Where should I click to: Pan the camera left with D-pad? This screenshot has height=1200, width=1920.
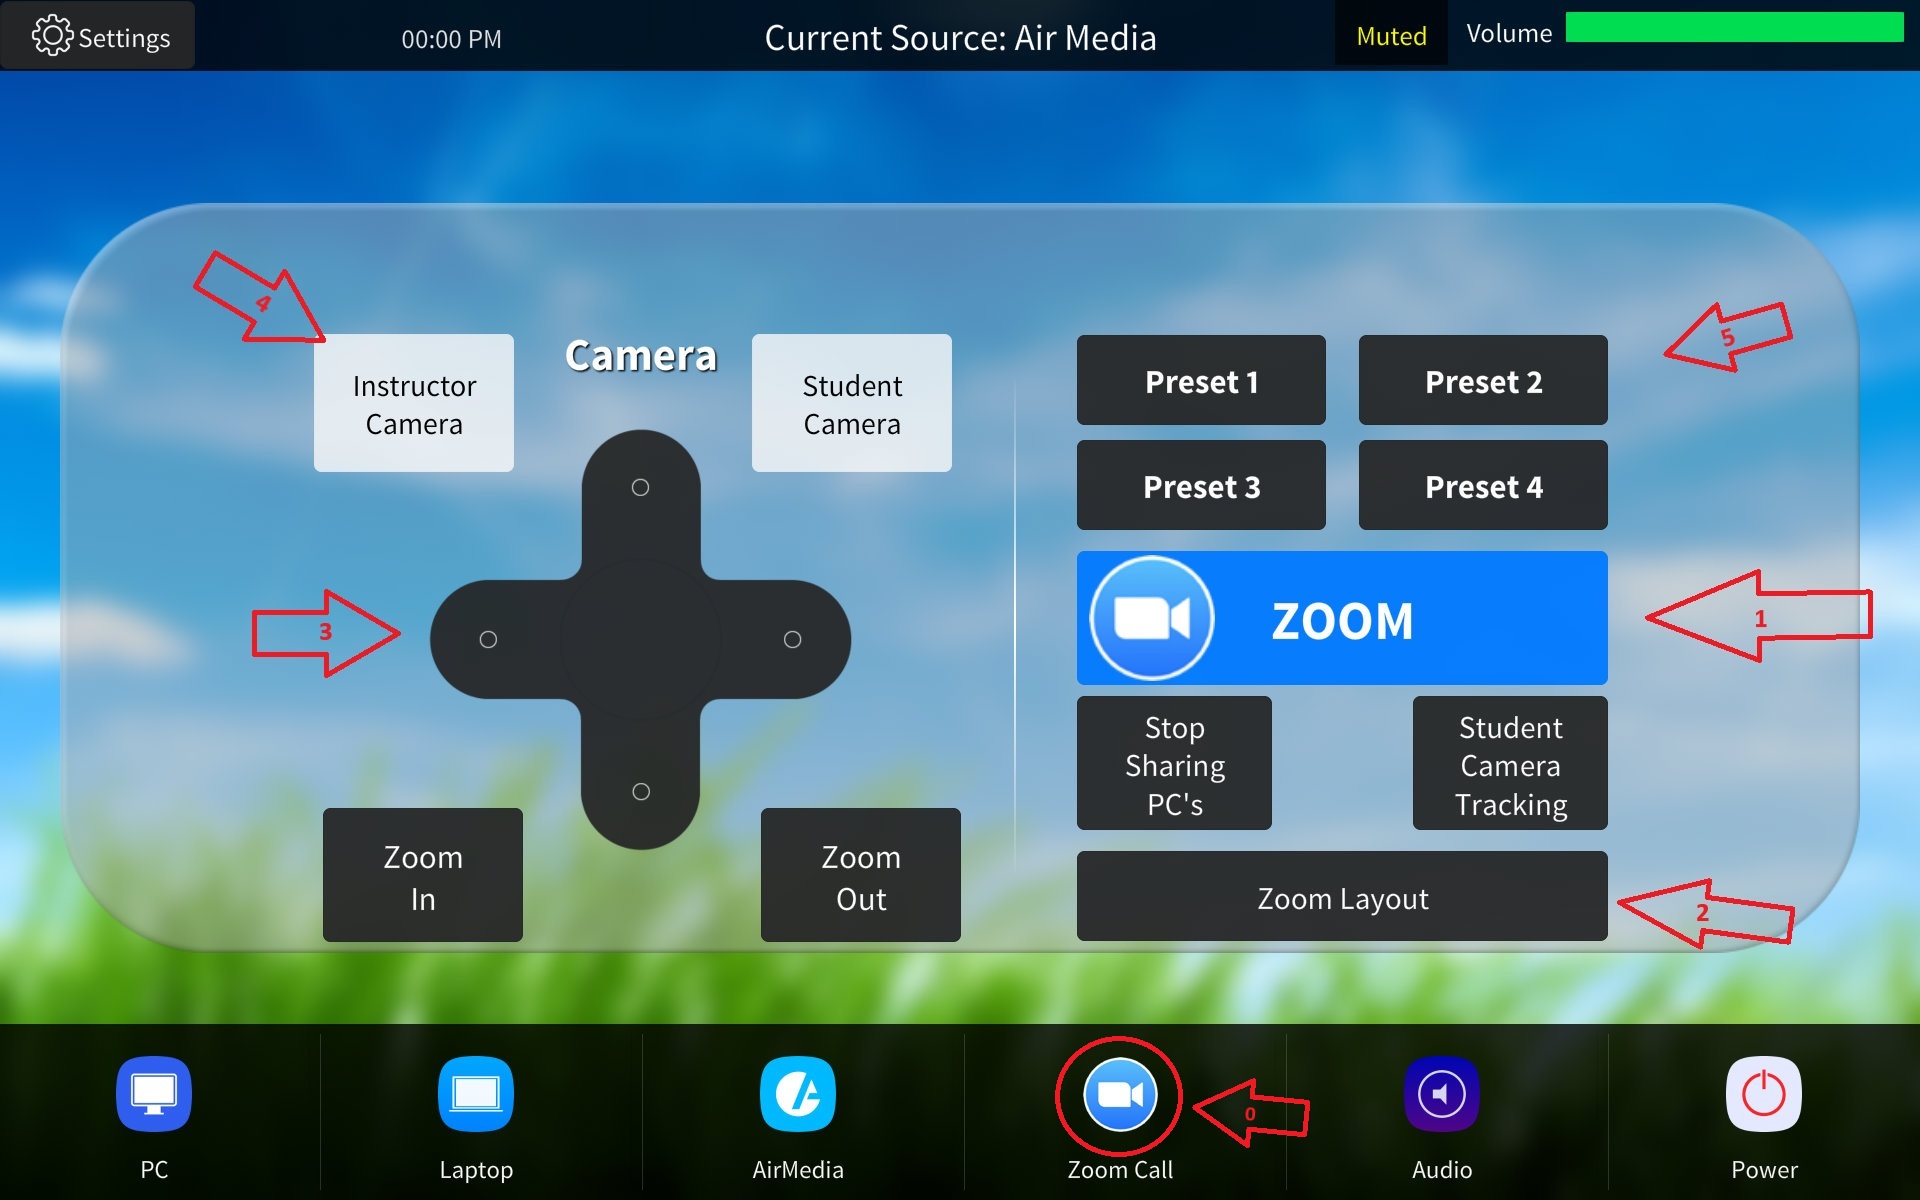[488, 640]
